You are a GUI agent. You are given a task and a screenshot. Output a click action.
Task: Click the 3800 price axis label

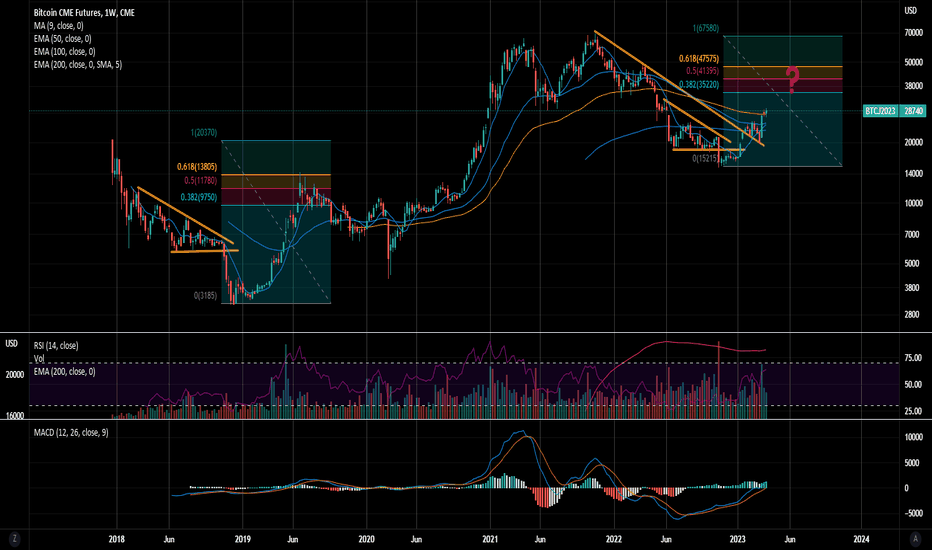point(911,288)
